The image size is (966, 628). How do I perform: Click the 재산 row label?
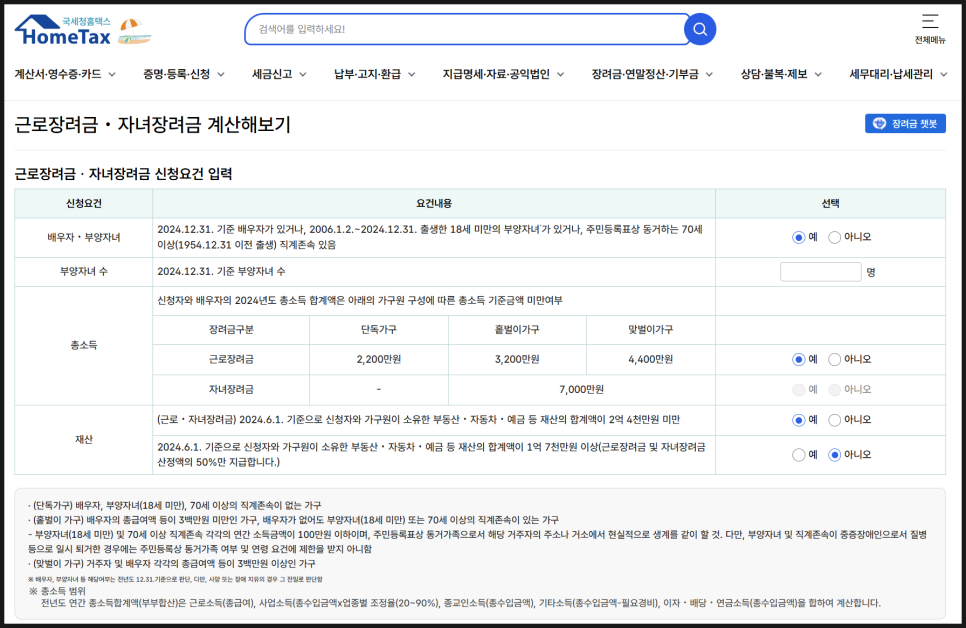[84, 439]
